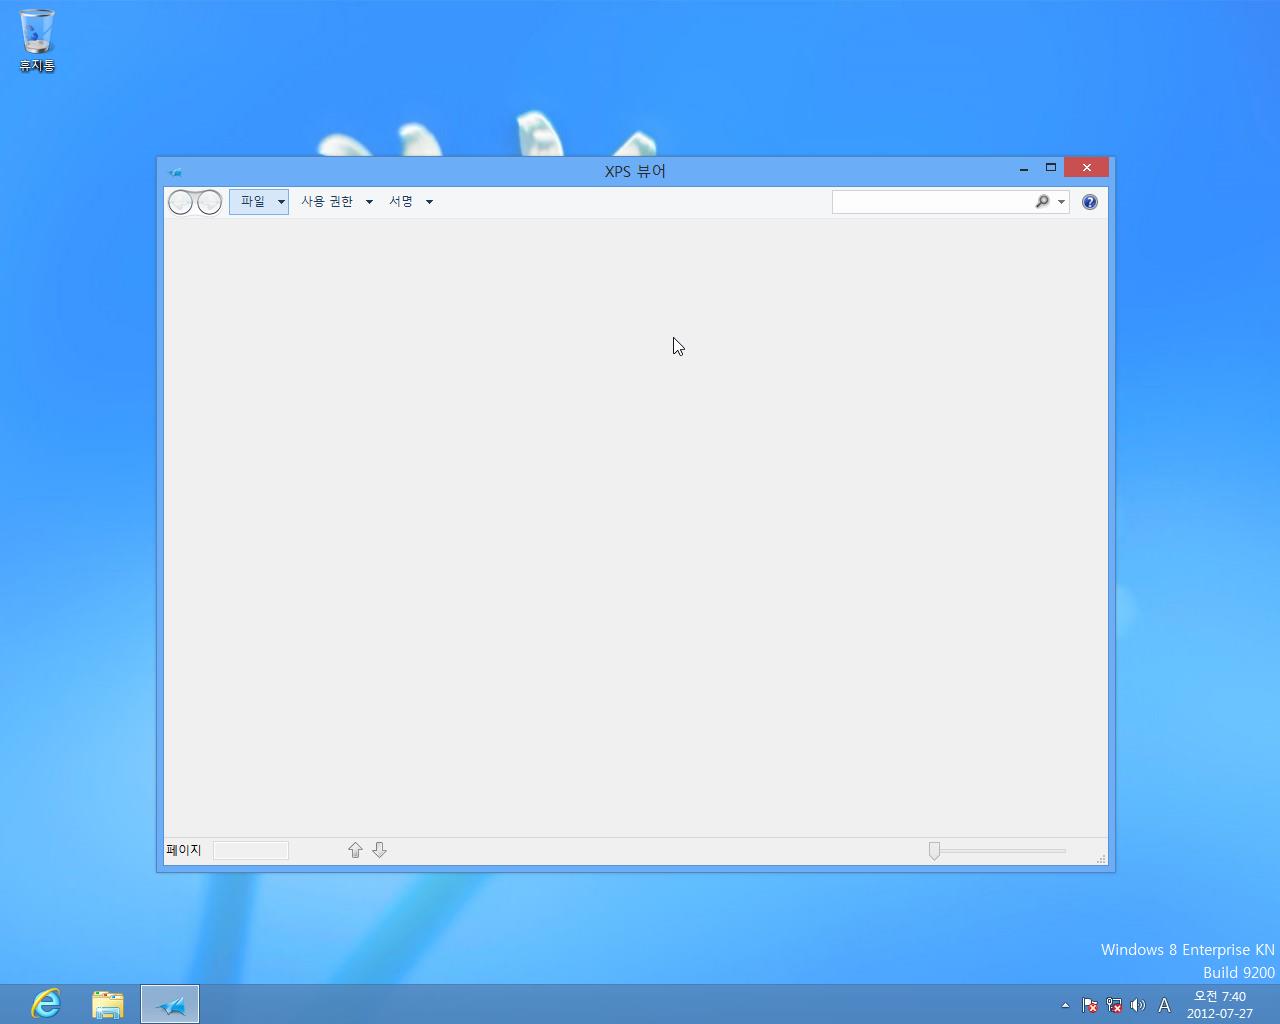Click the forward navigation round button
The height and width of the screenshot is (1024, 1280).
[209, 202]
